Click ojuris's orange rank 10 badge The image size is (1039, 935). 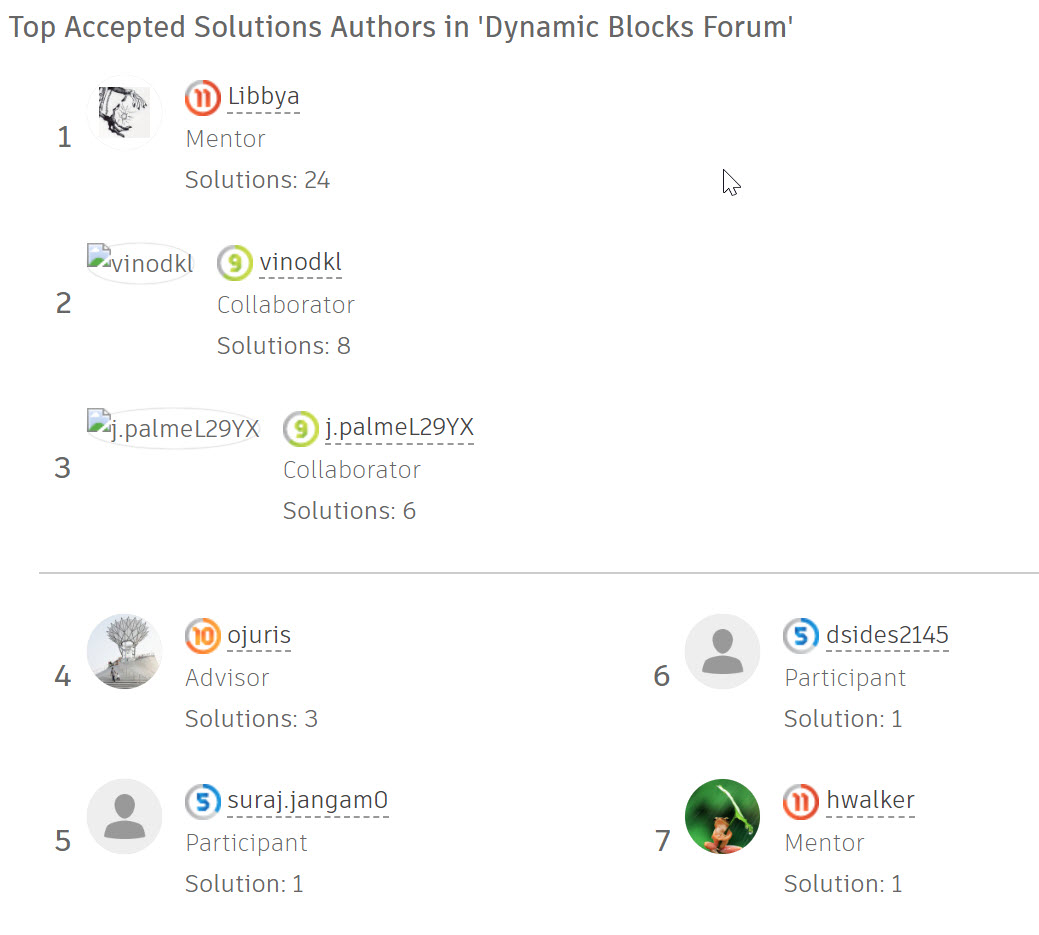click(x=201, y=636)
